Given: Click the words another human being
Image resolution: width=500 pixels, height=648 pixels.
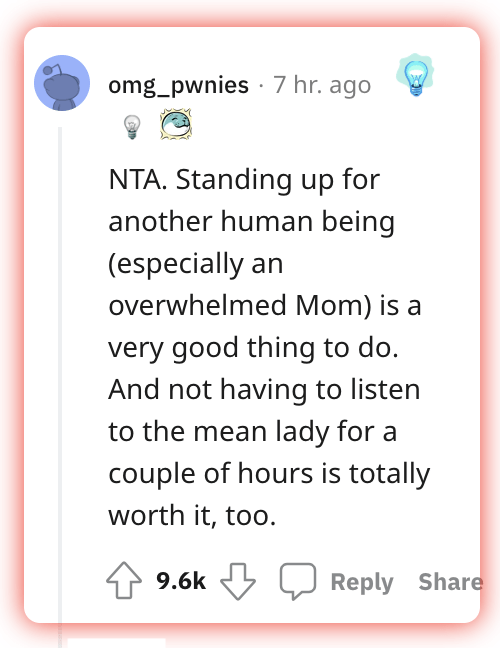Looking at the screenshot, I should pyautogui.click(x=252, y=222).
